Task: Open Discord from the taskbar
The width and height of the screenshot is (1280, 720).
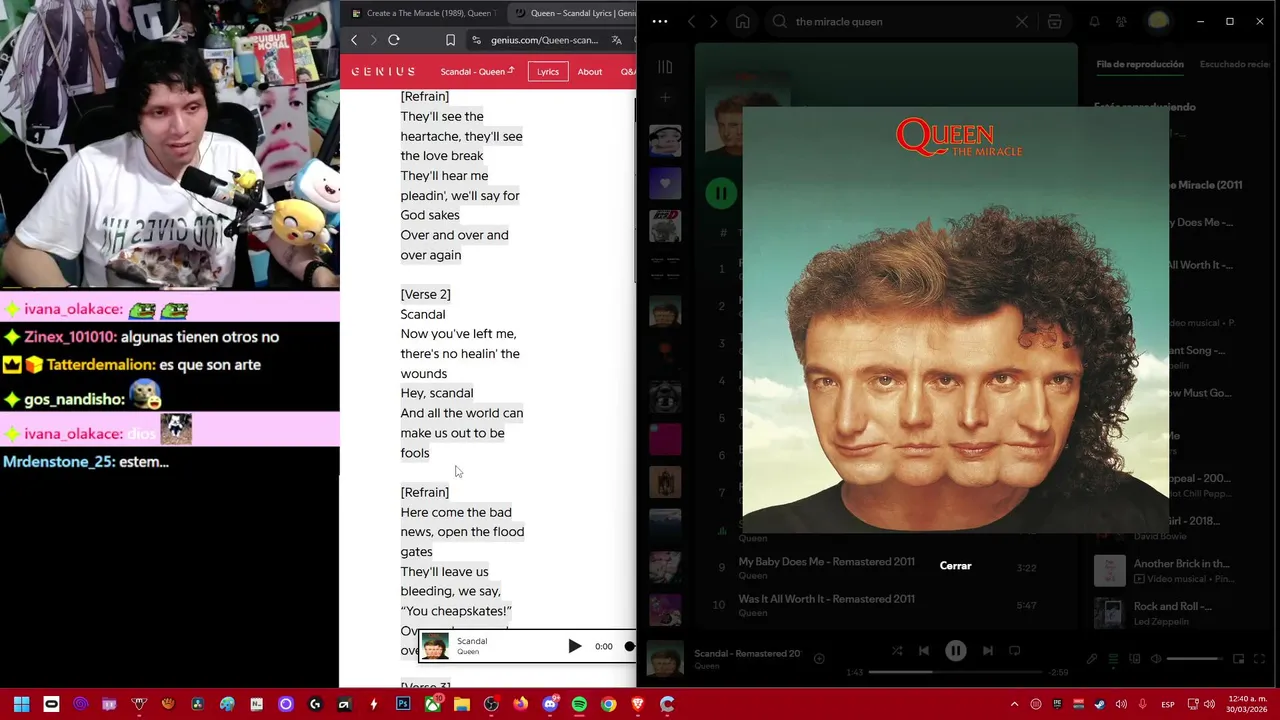Action: point(550,704)
